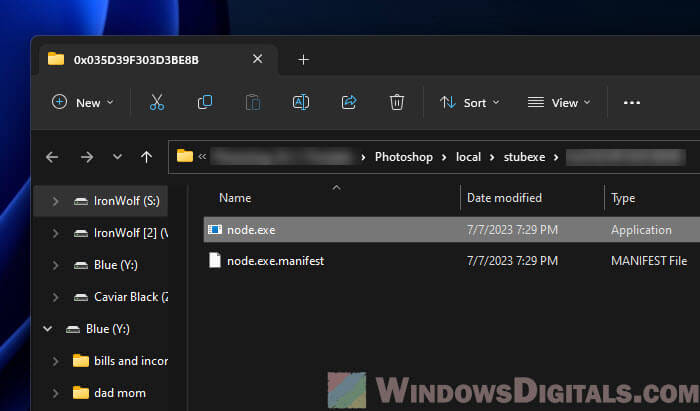The image size is (700, 411).
Task: Go forward with the right arrow
Action: click(x=87, y=157)
